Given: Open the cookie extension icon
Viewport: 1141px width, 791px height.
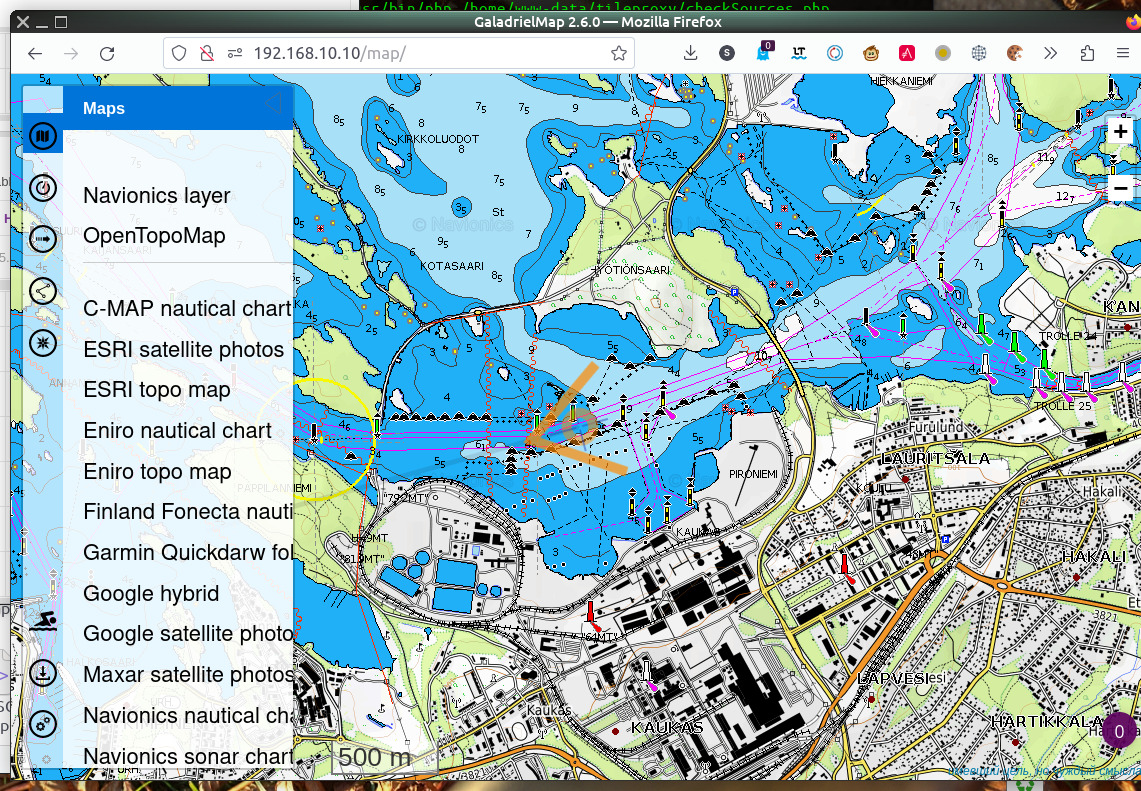Looking at the screenshot, I should click(x=1014, y=53).
